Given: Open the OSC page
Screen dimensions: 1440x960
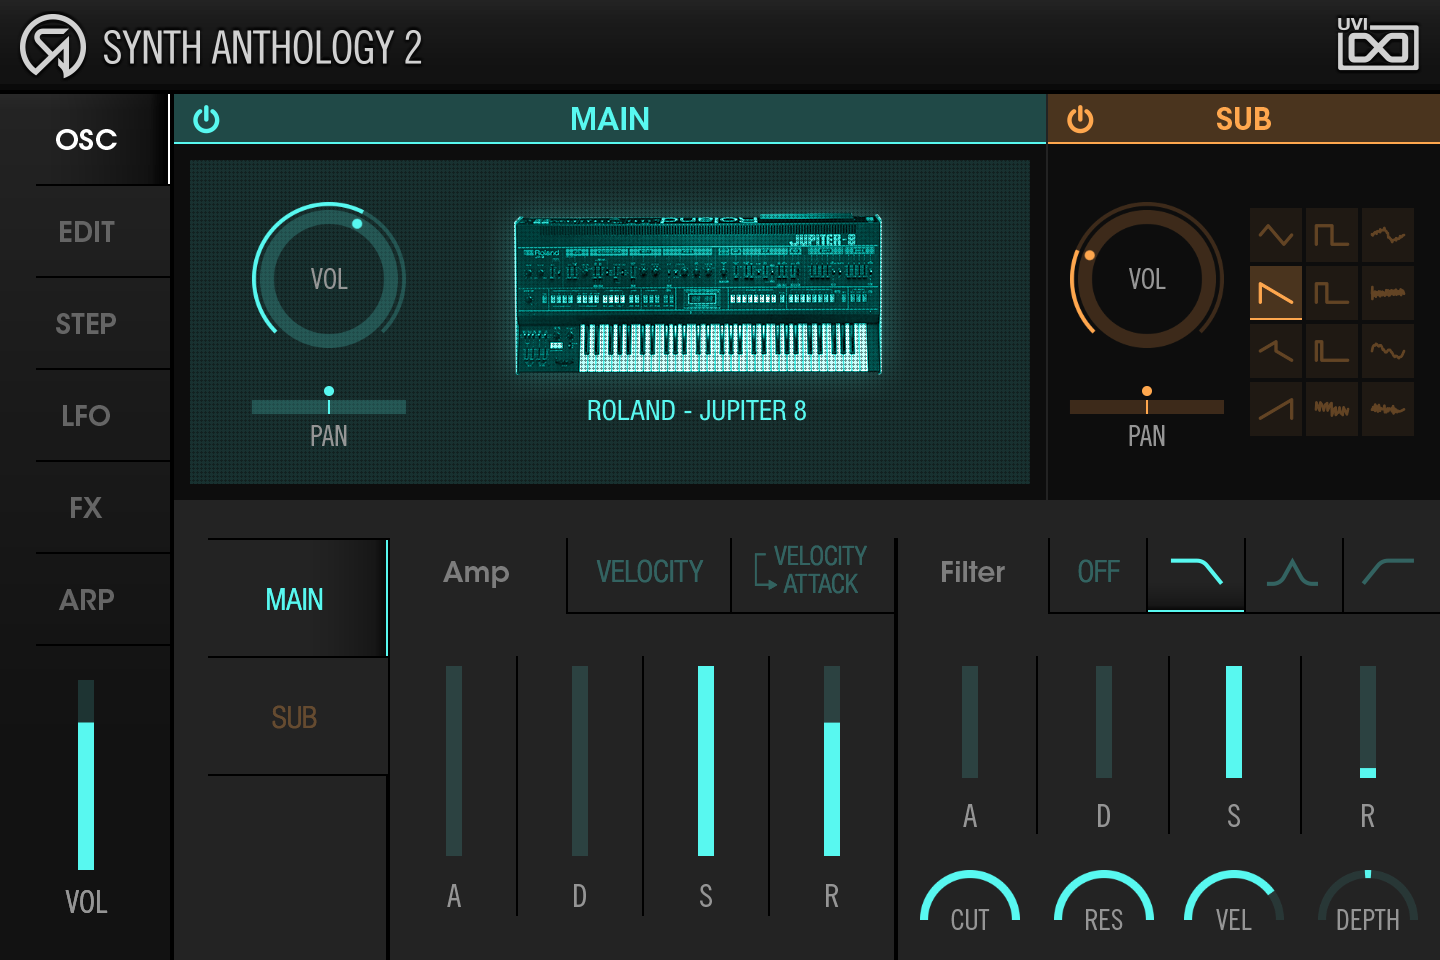Looking at the screenshot, I should [x=86, y=140].
